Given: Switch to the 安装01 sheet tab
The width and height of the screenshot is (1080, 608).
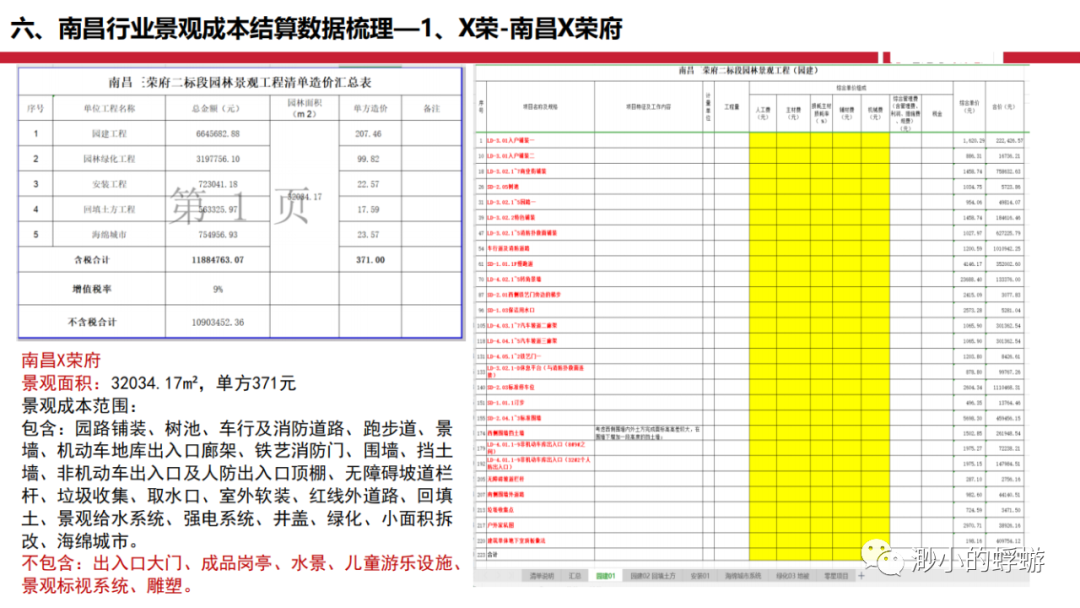Looking at the screenshot, I should [x=700, y=576].
